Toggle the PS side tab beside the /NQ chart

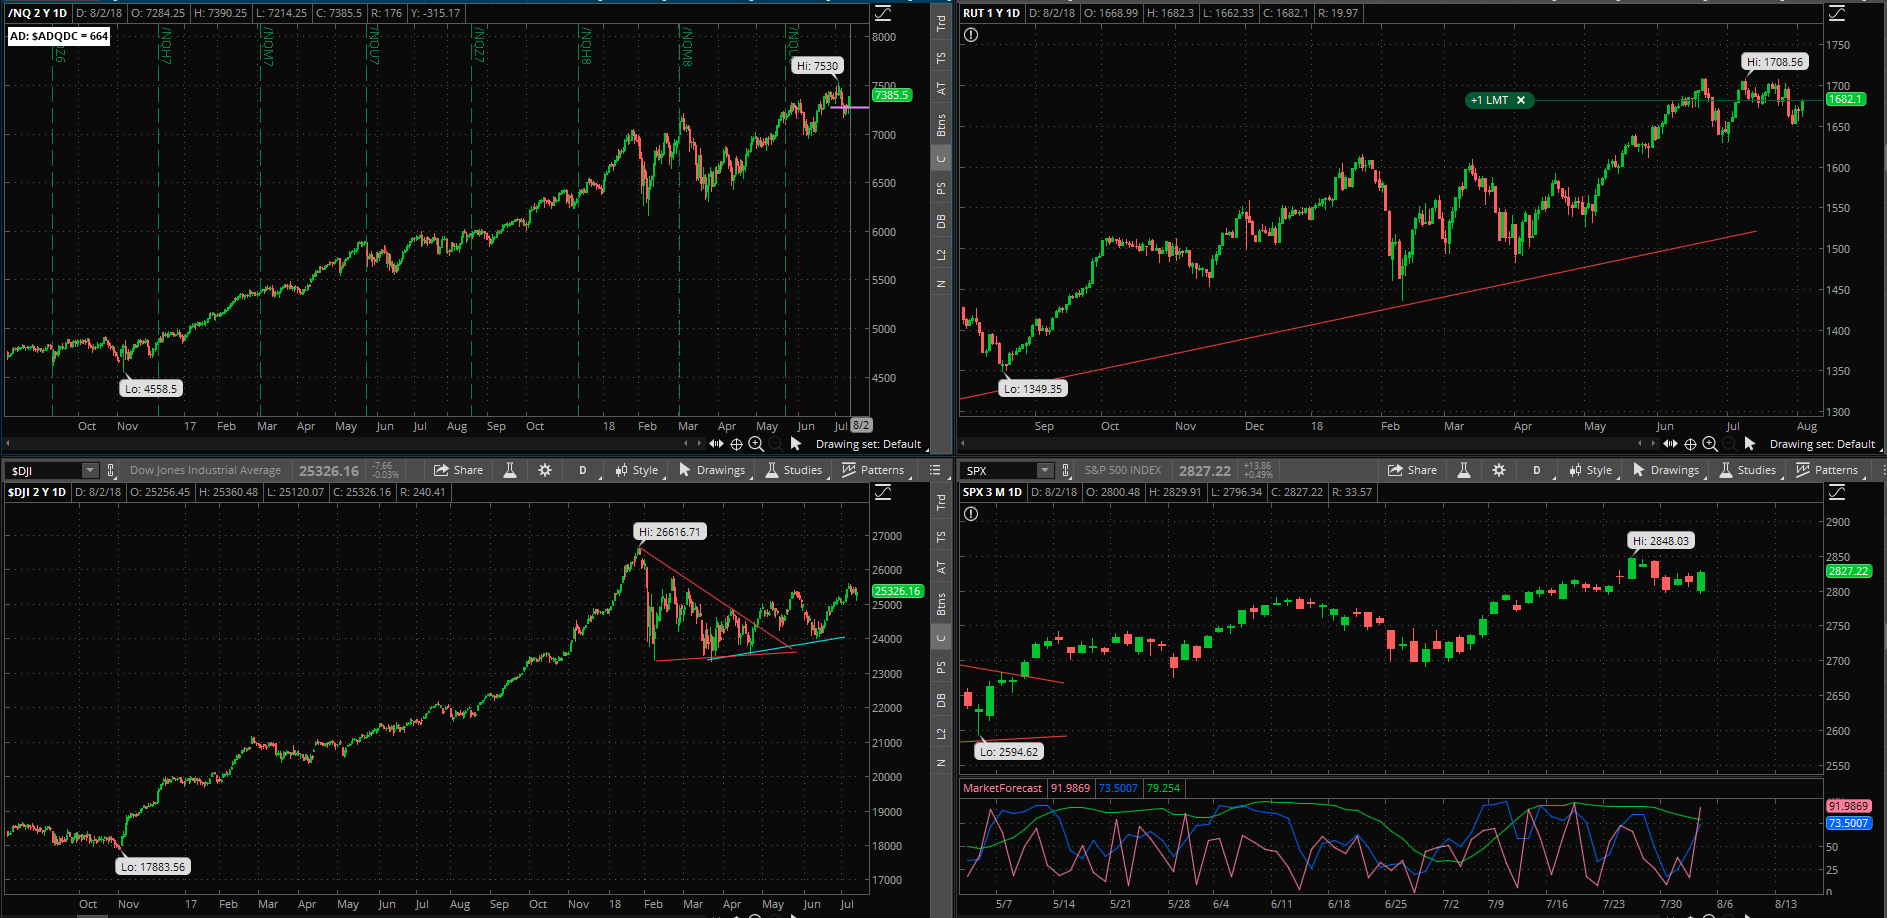pos(941,189)
